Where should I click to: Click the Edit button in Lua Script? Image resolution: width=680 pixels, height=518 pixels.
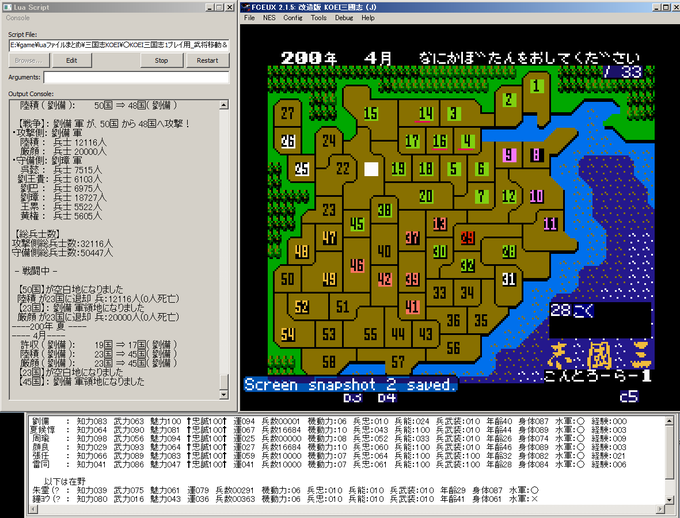[72, 60]
